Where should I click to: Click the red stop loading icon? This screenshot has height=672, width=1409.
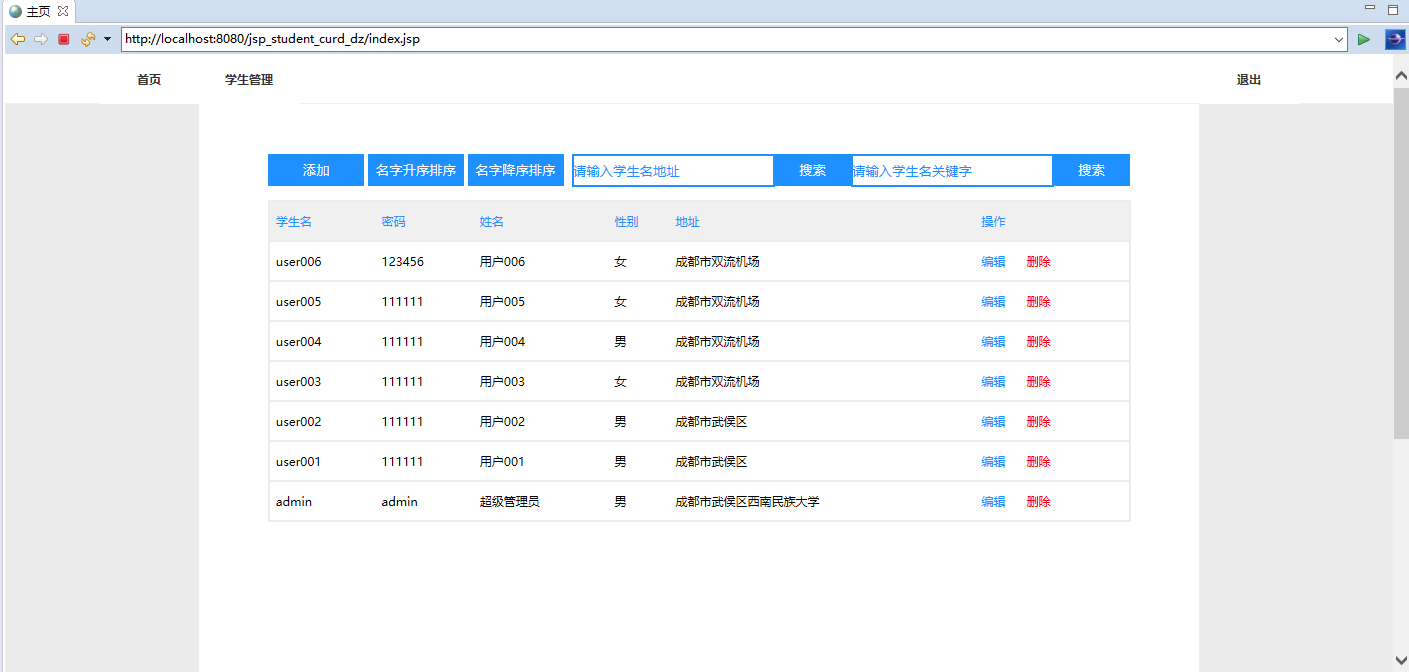pos(62,39)
